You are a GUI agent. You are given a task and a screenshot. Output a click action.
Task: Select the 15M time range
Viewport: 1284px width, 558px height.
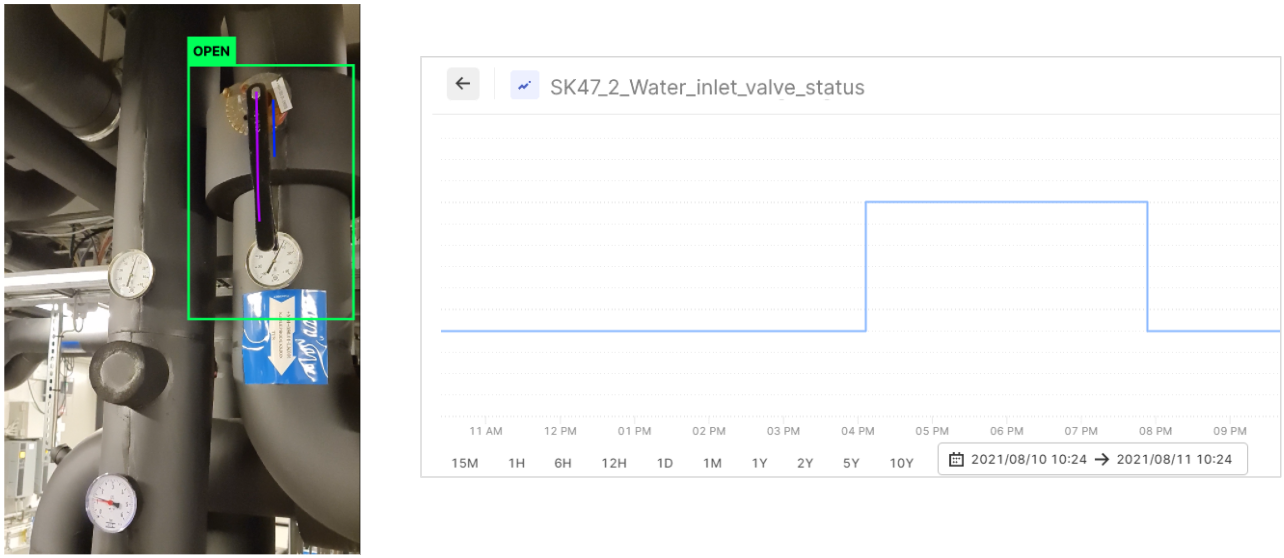pos(465,463)
